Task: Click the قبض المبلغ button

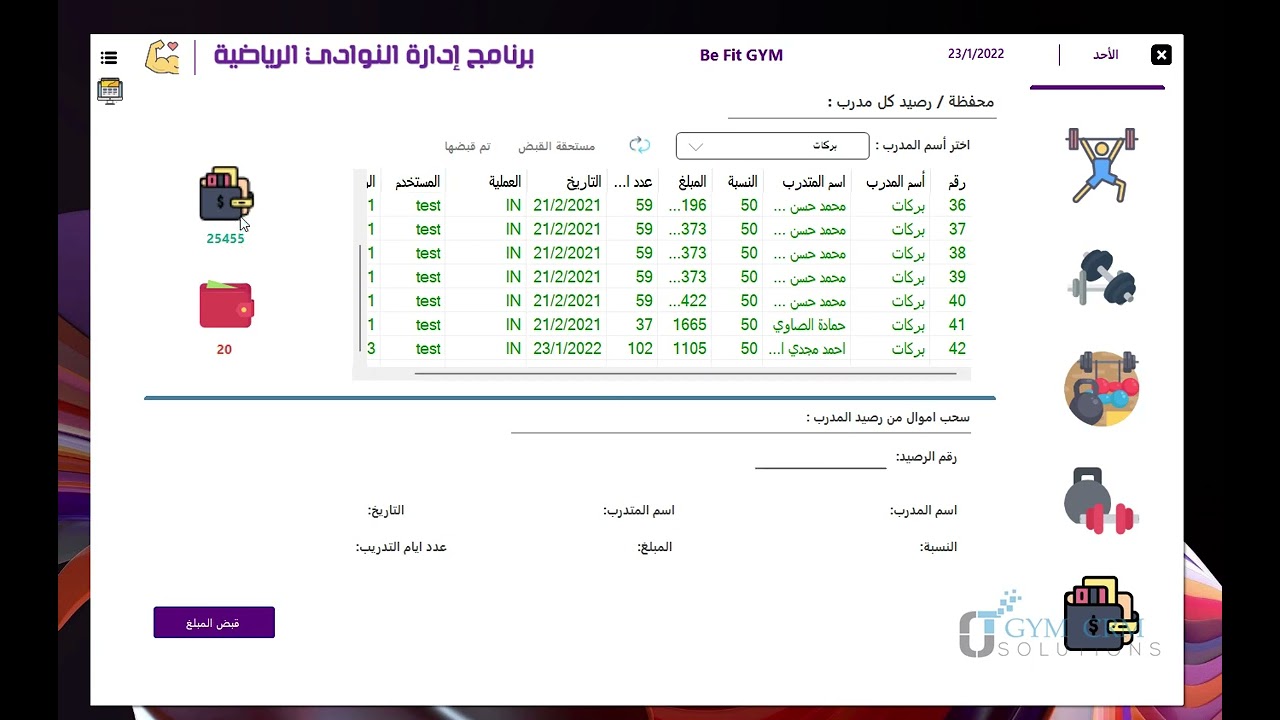Action: point(214,623)
